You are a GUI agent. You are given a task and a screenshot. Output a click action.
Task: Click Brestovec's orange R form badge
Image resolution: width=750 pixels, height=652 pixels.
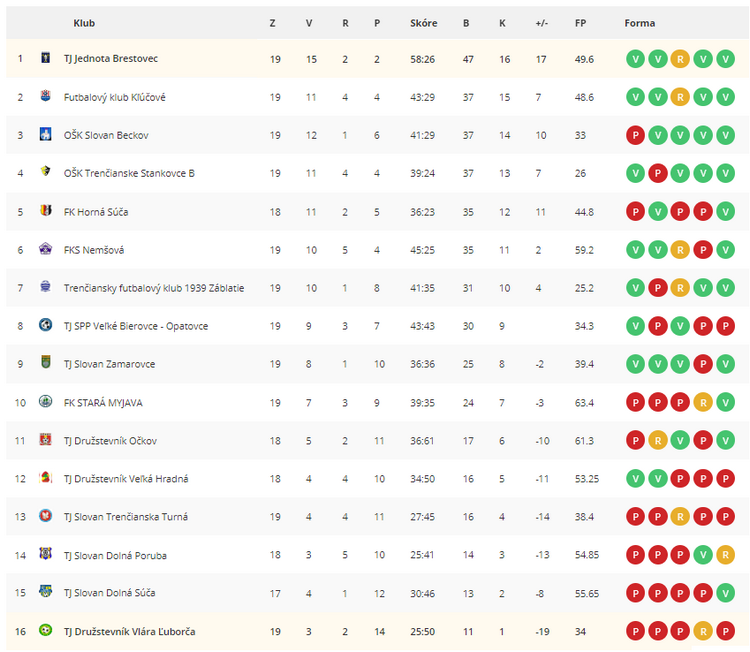point(680,59)
